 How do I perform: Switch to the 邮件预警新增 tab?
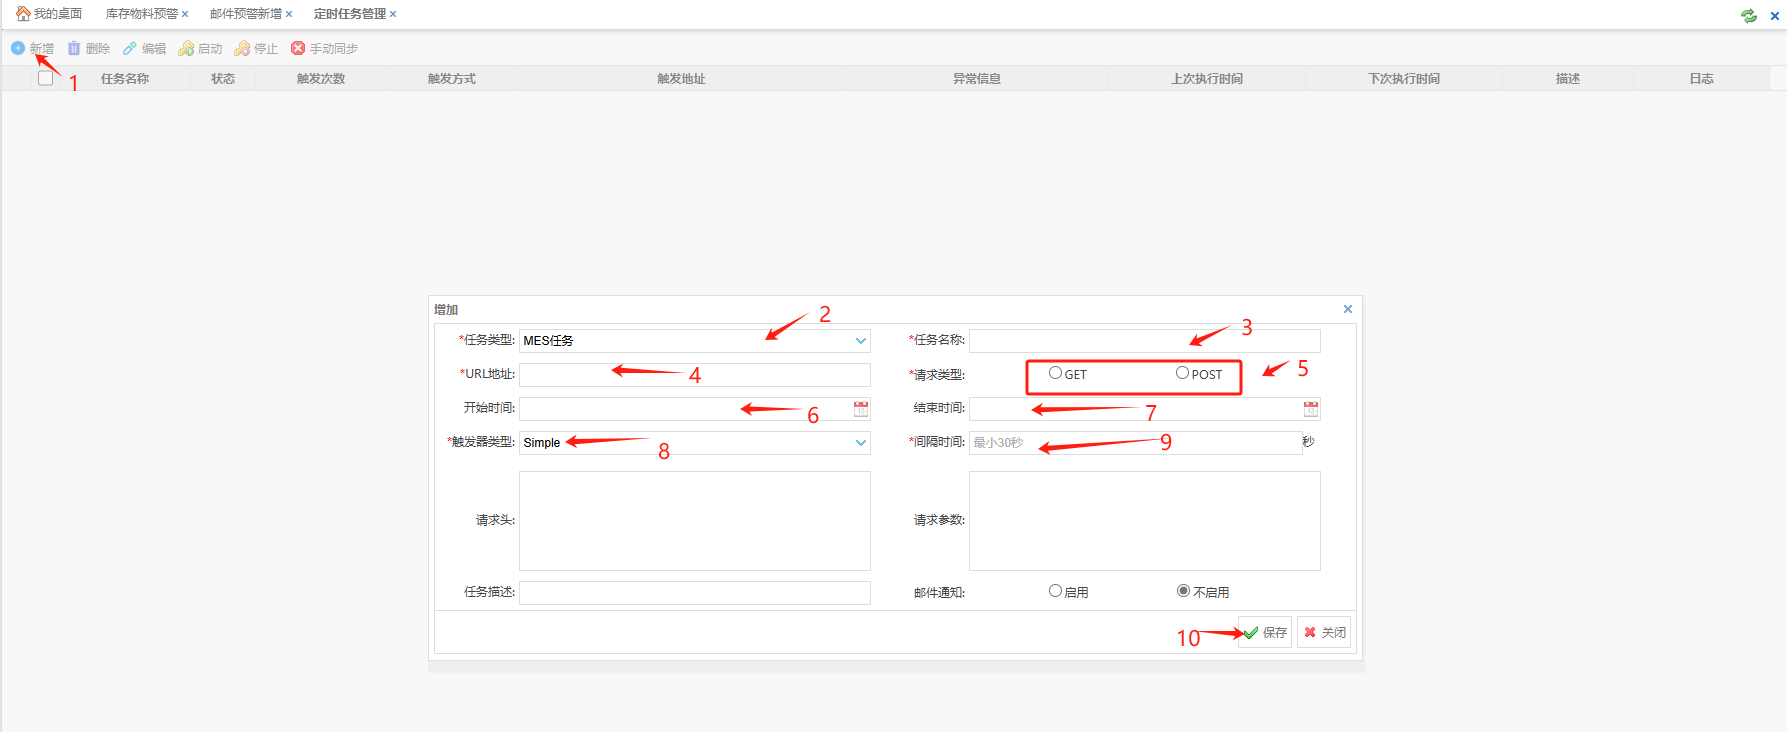[x=245, y=14]
